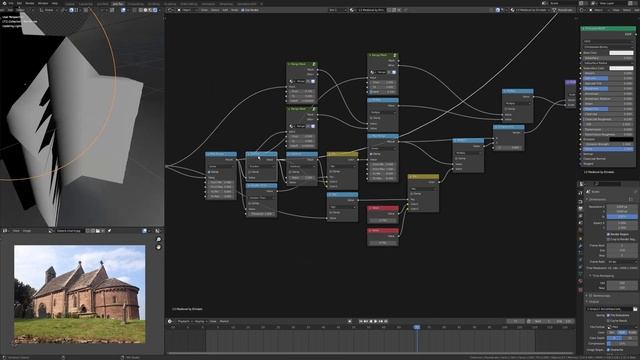Switch viewport to rendered shading
The height and width of the screenshot is (360, 640).
(x=155, y=10)
